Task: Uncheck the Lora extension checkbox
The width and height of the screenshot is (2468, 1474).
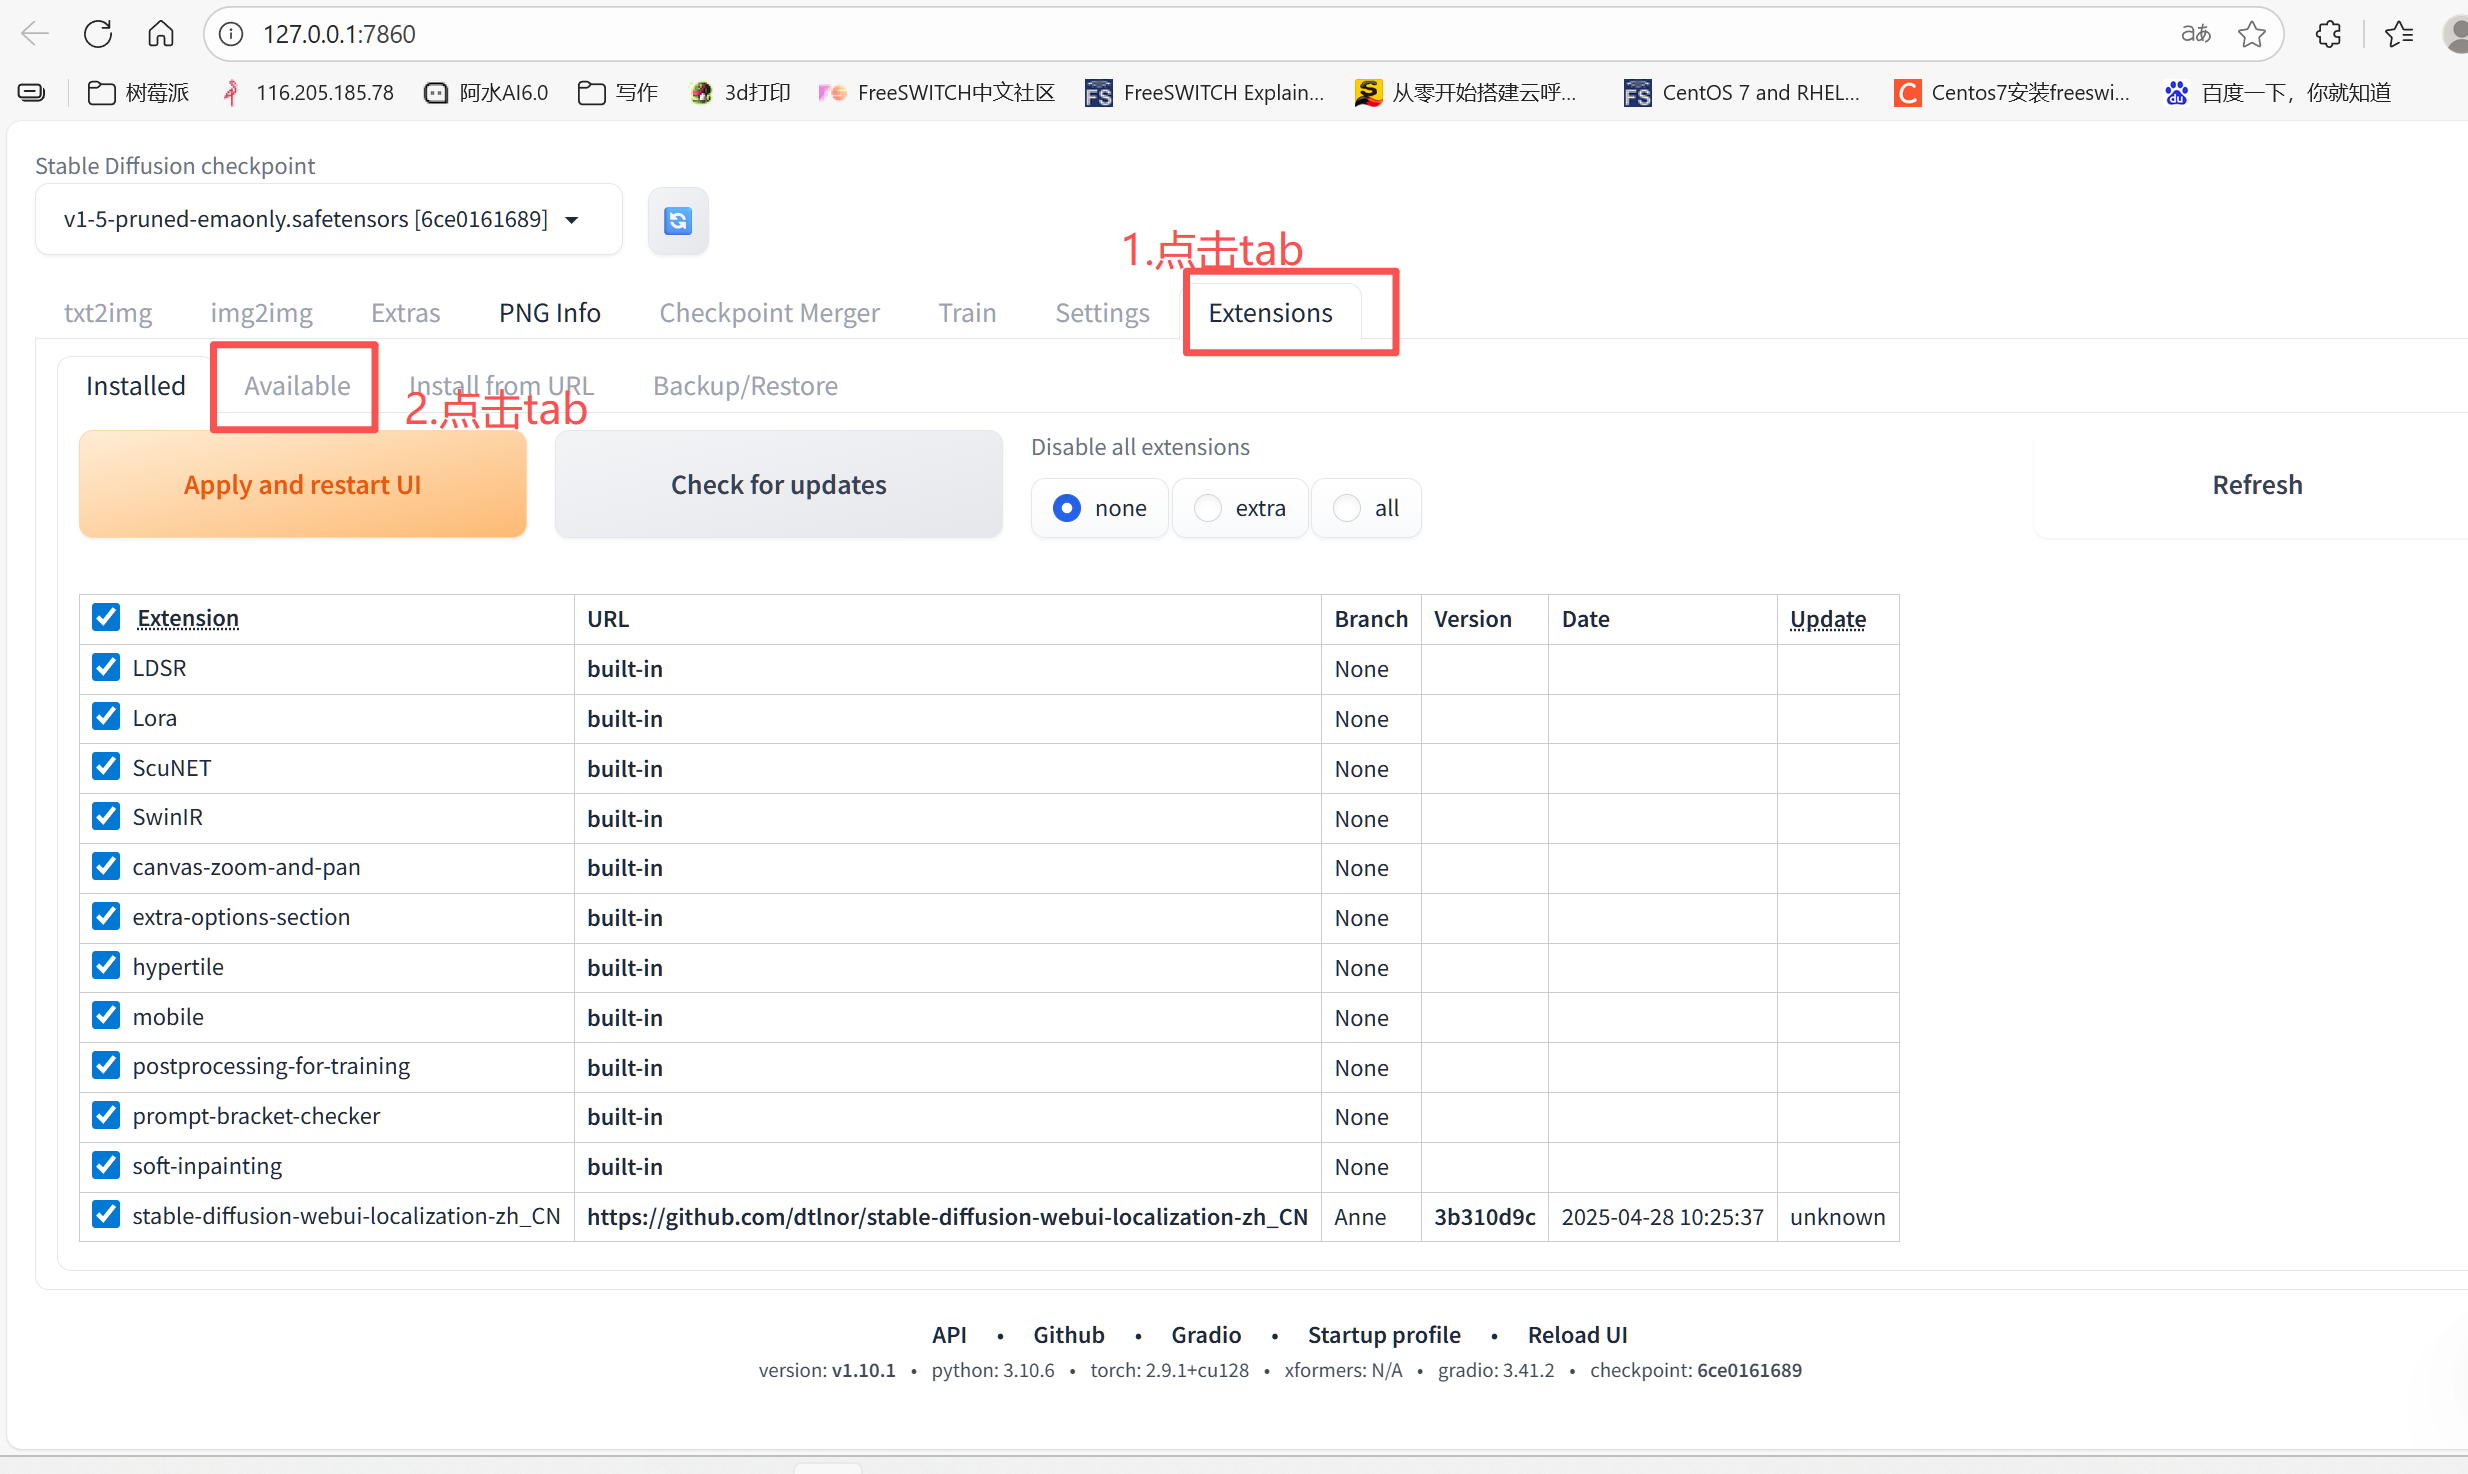Action: pos(106,717)
